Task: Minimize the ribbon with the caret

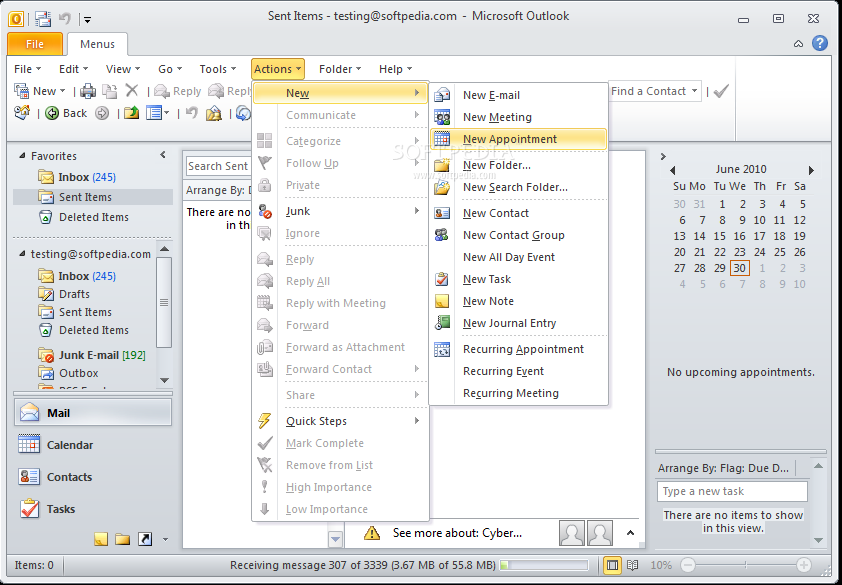Action: pyautogui.click(x=799, y=44)
